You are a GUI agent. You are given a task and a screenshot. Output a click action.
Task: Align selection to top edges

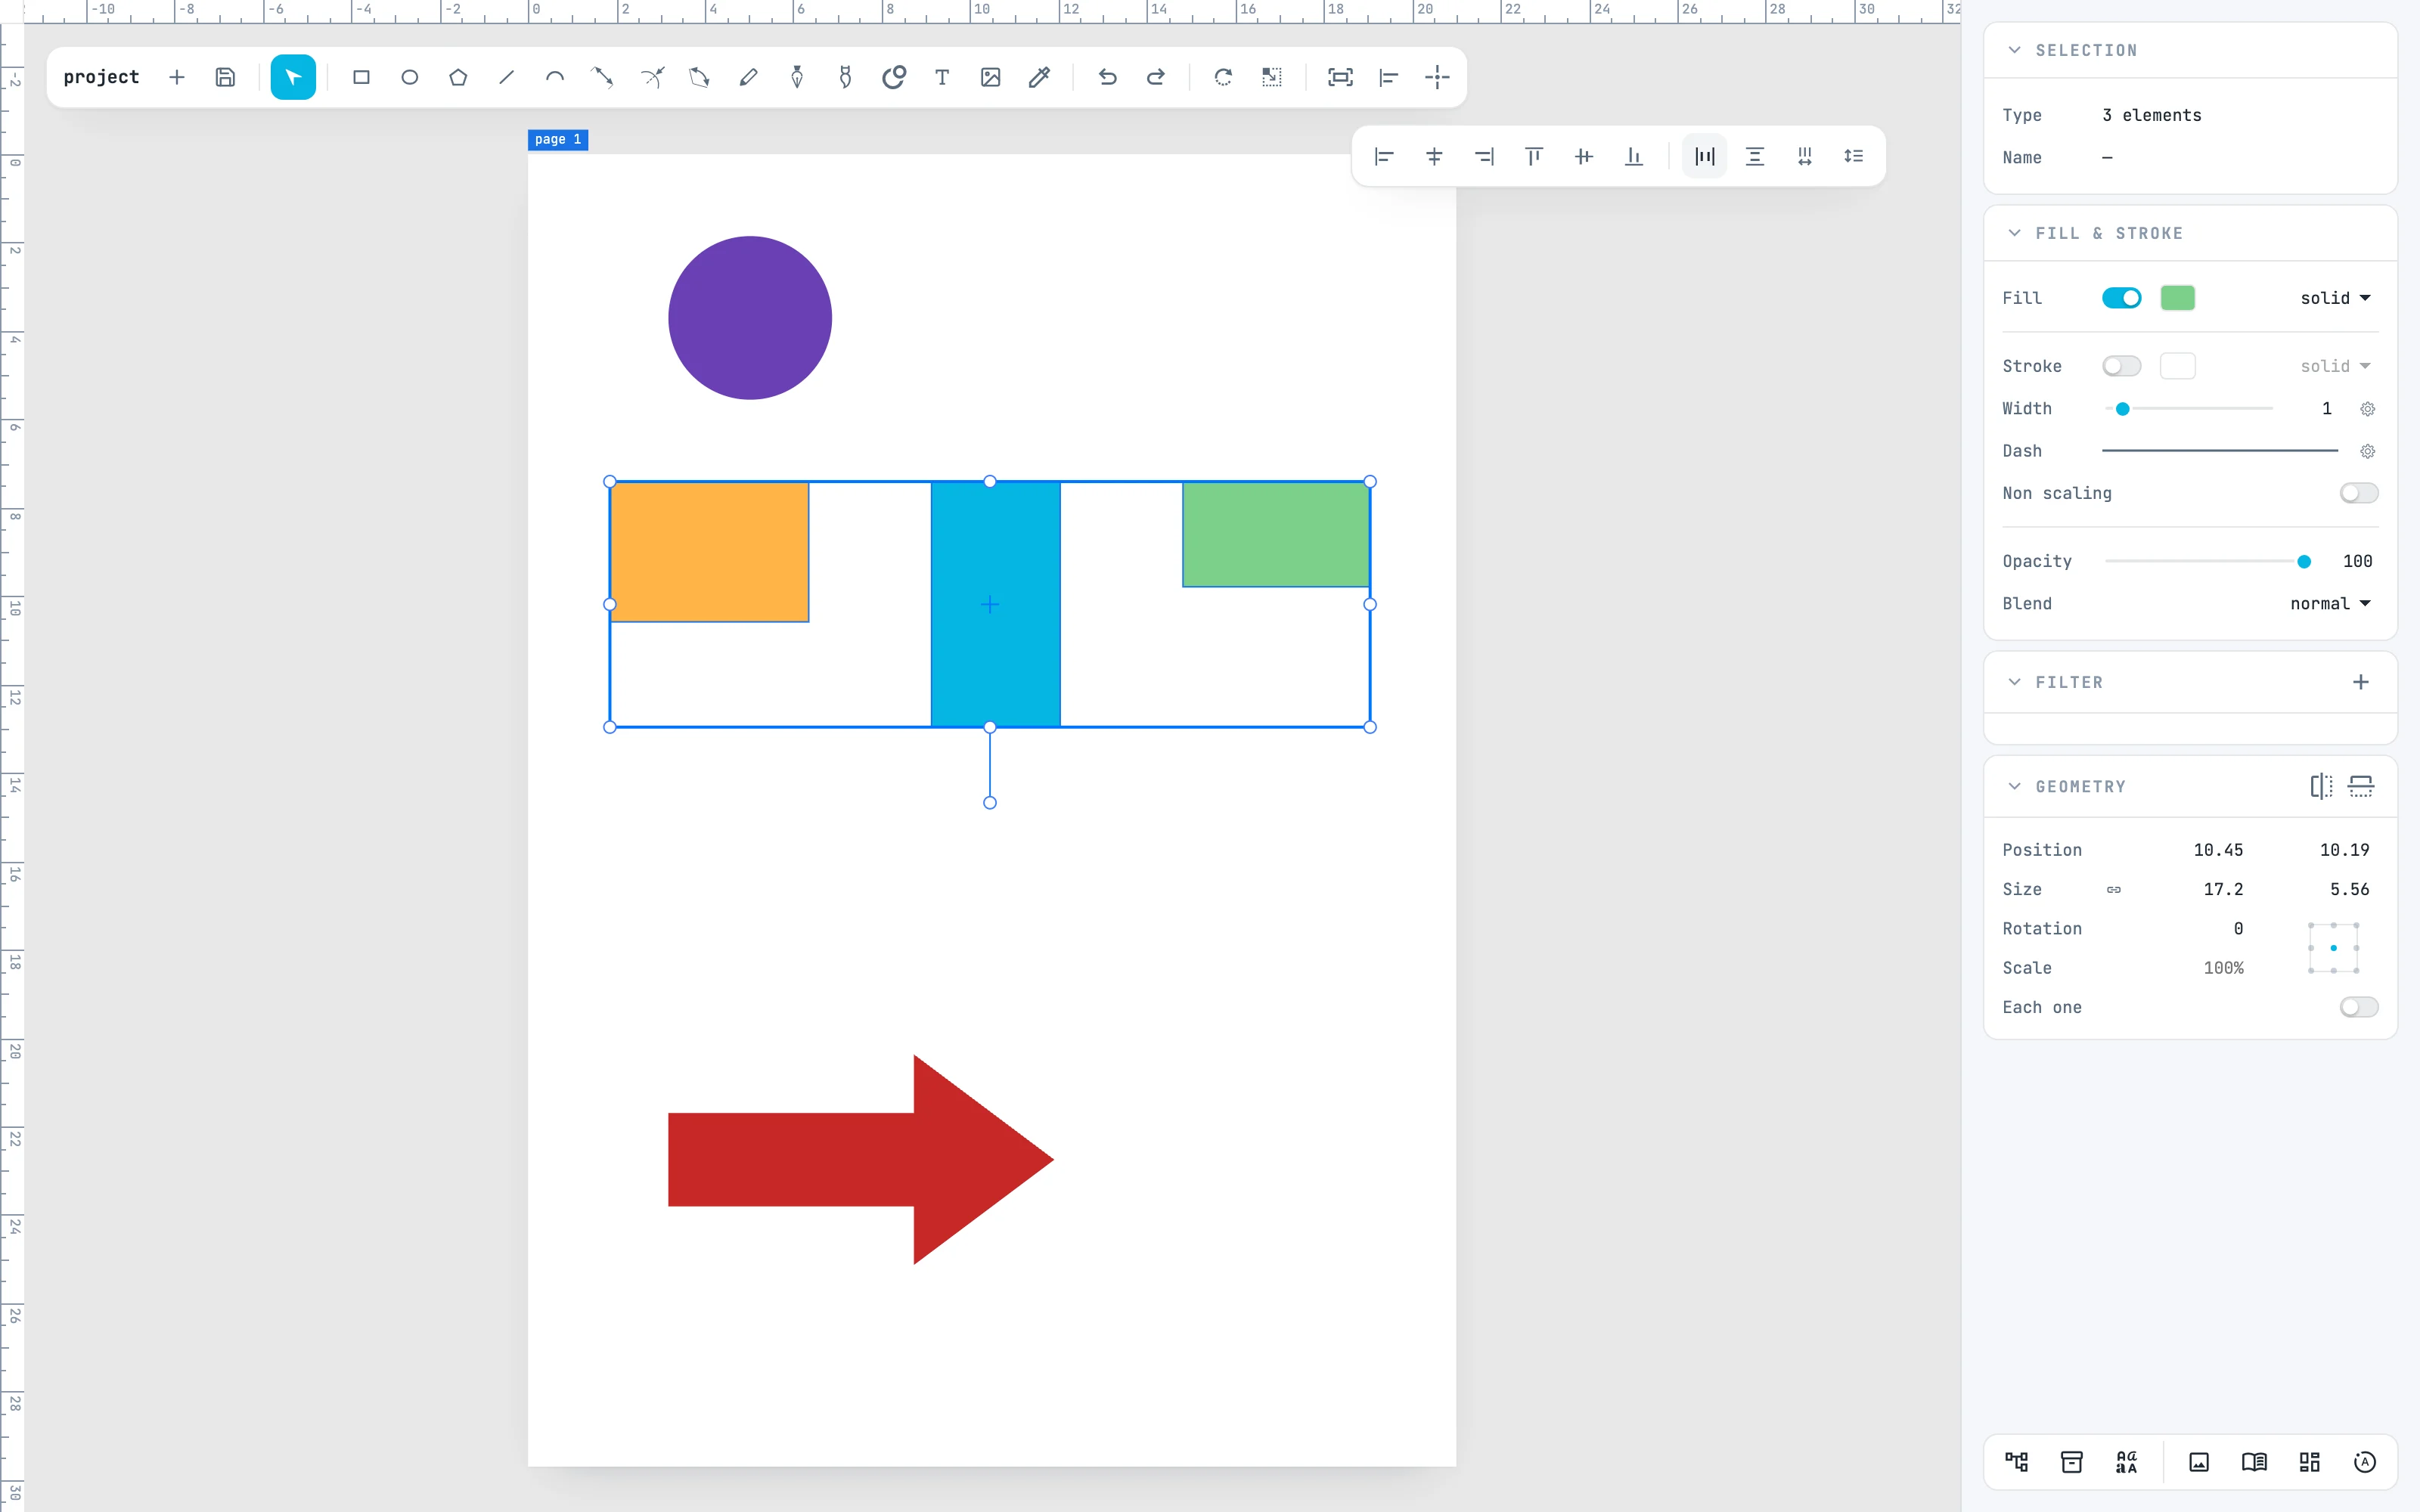[x=1534, y=156]
